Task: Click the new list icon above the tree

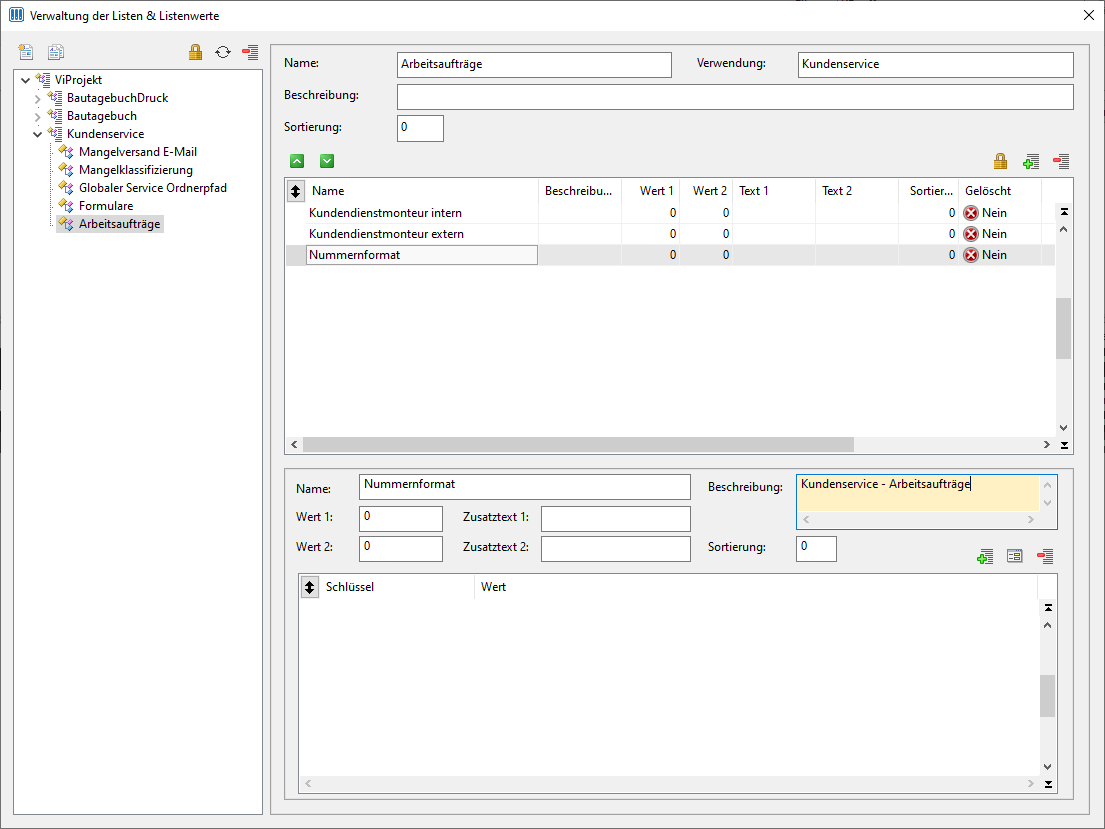Action: point(26,52)
